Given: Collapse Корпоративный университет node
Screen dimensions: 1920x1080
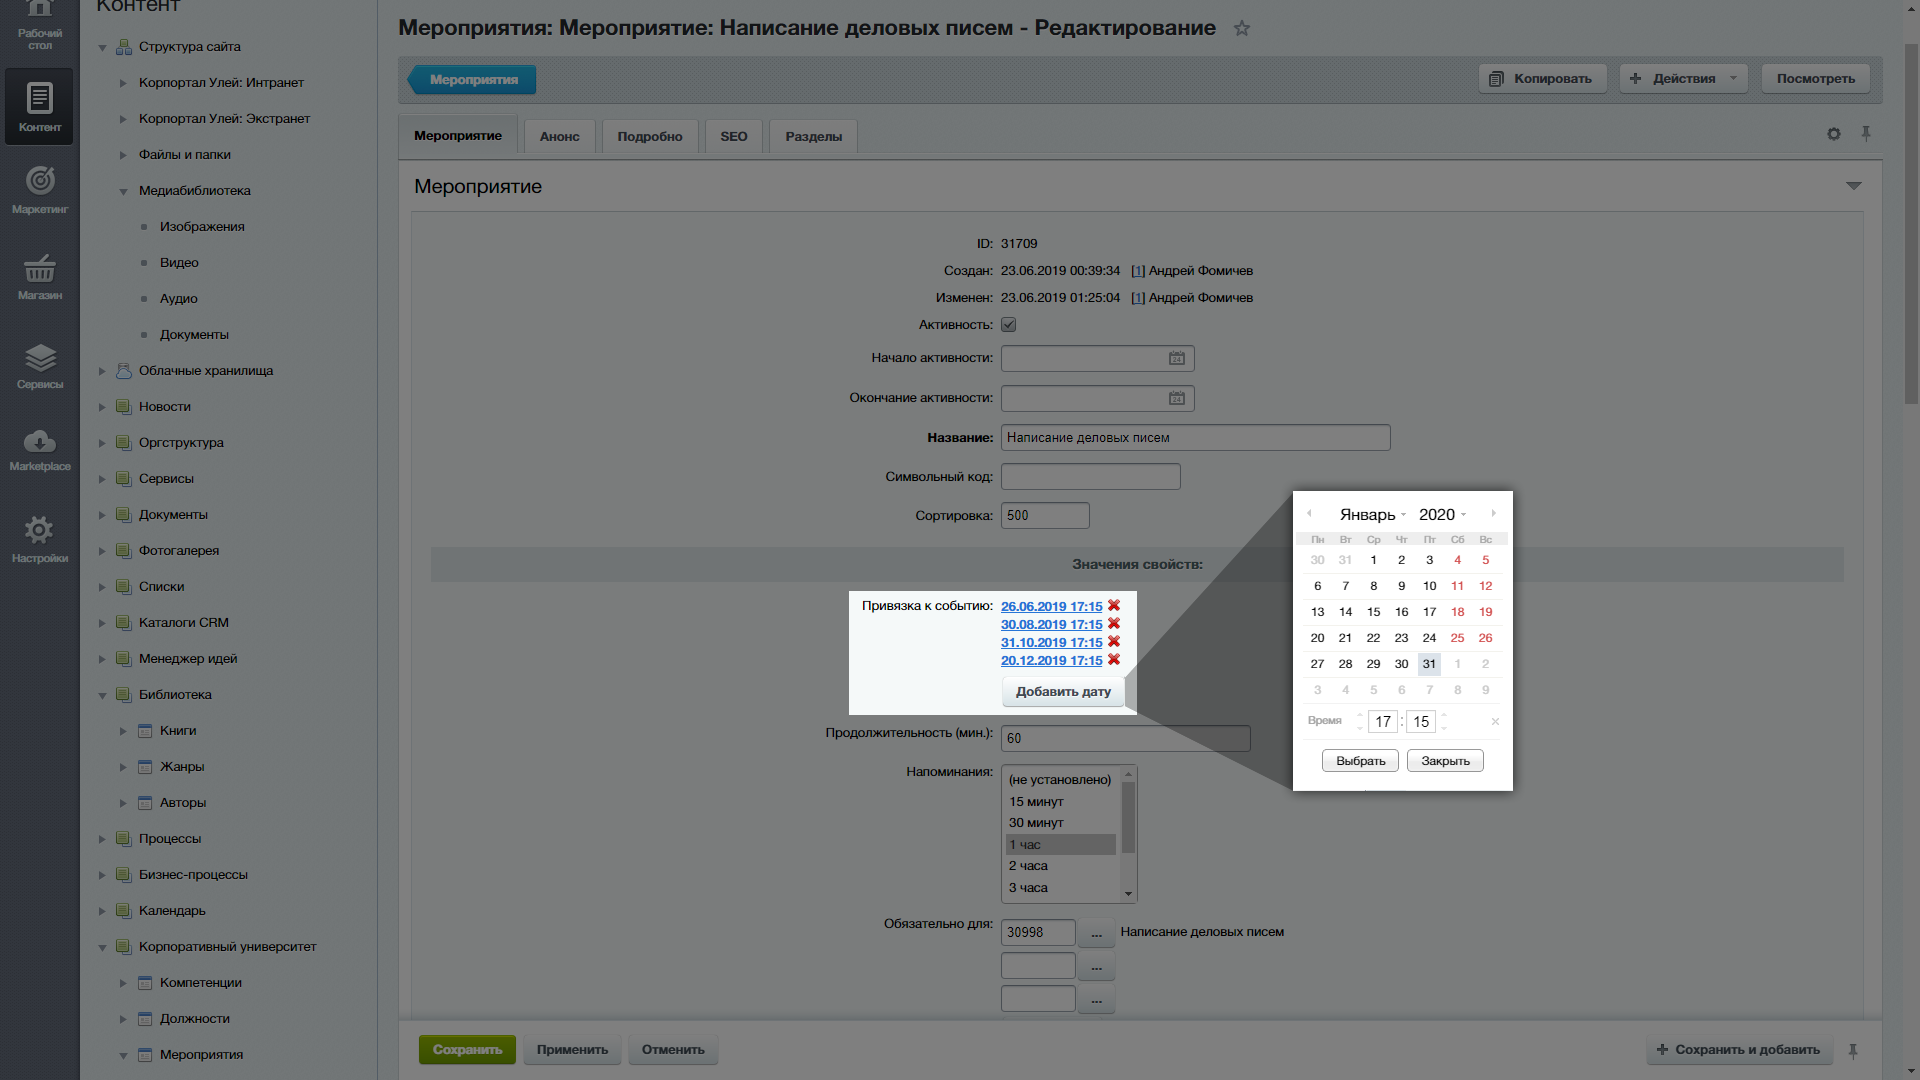Looking at the screenshot, I should click(x=102, y=947).
